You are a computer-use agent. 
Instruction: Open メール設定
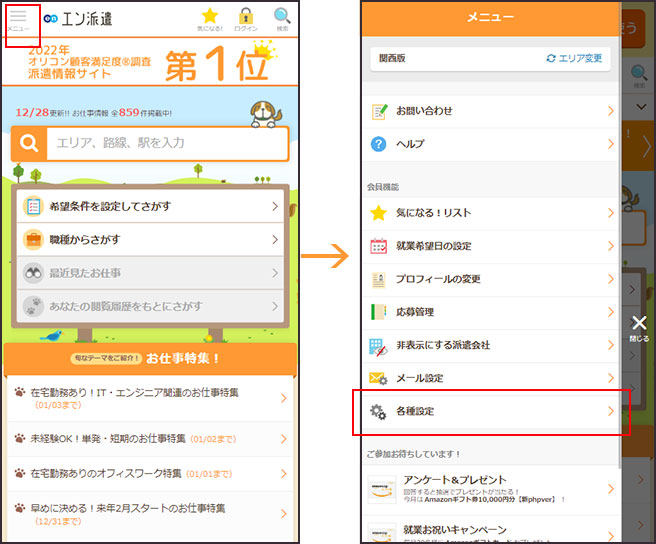(490, 378)
